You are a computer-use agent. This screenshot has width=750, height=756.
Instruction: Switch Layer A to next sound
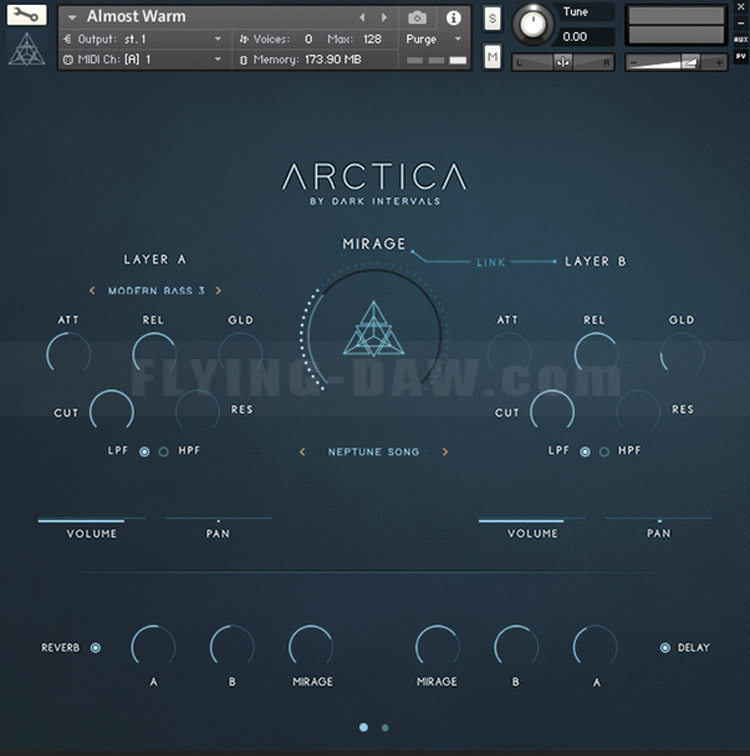tap(218, 290)
